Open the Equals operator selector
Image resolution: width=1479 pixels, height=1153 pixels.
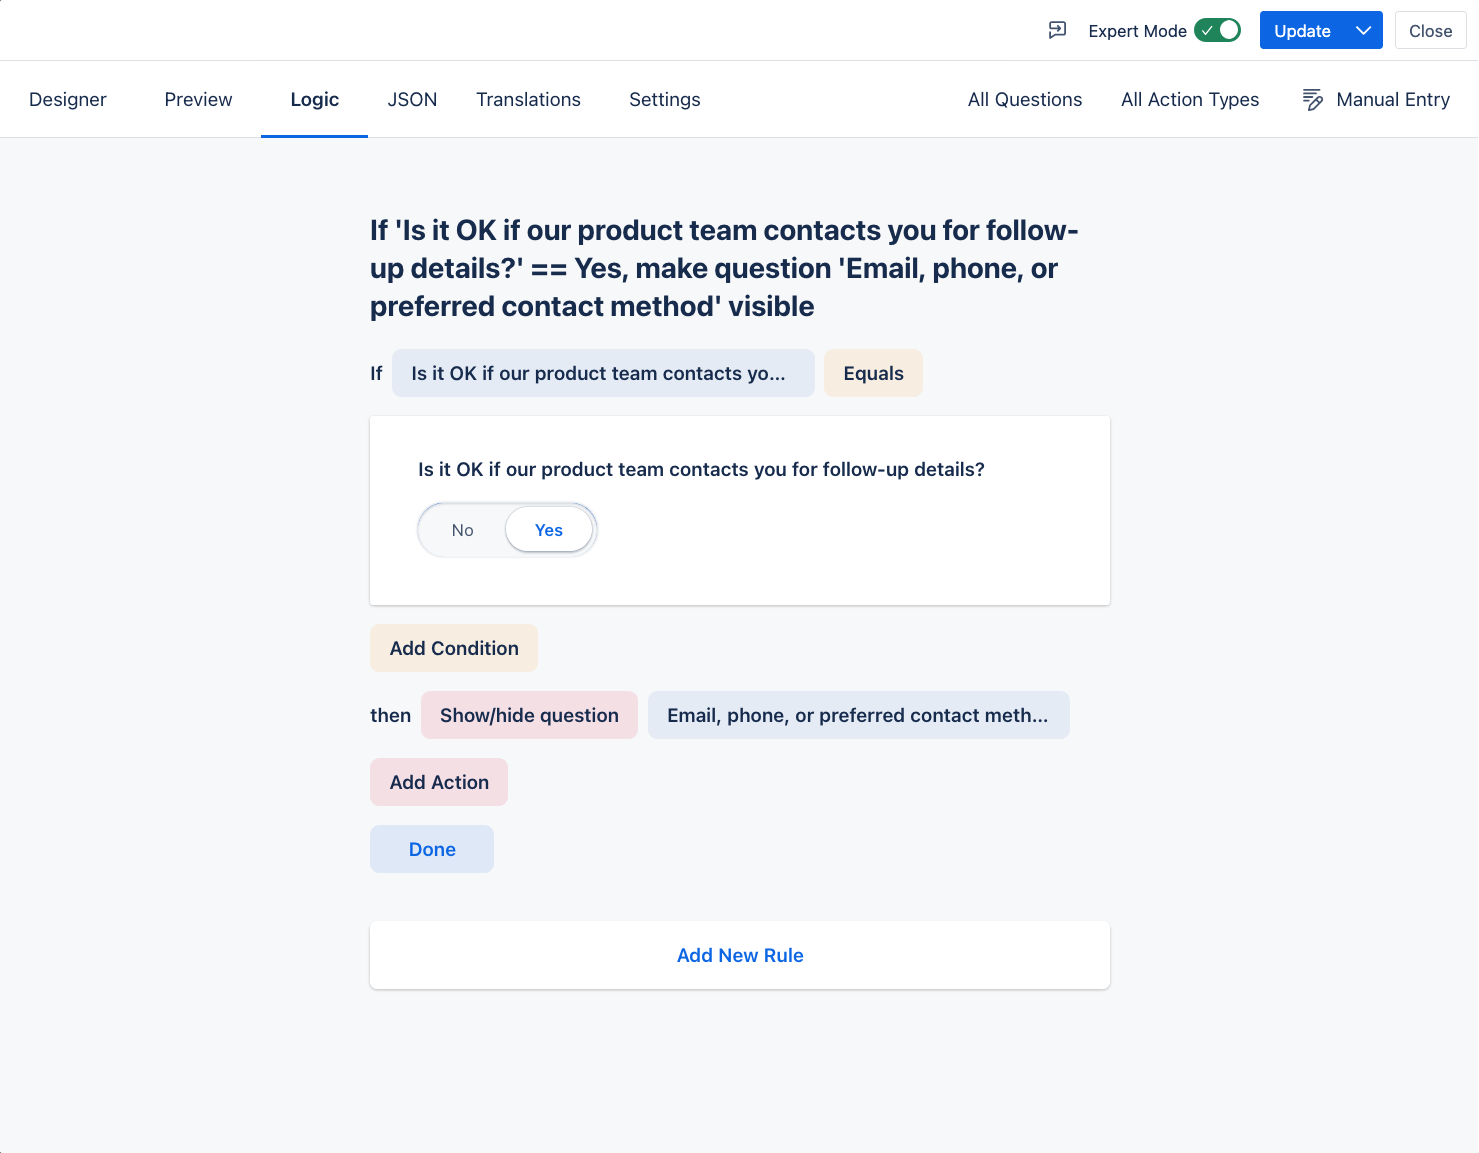873,373
